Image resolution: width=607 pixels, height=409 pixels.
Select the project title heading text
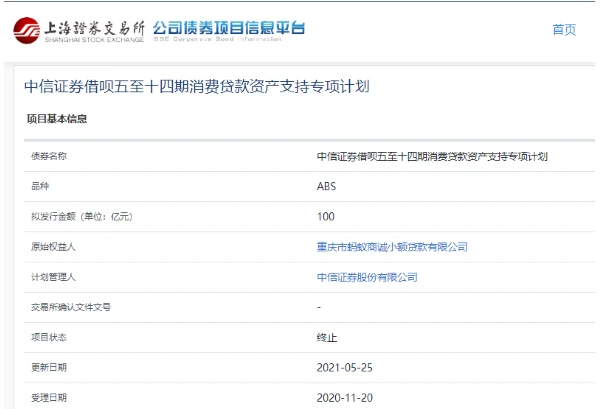(x=197, y=86)
